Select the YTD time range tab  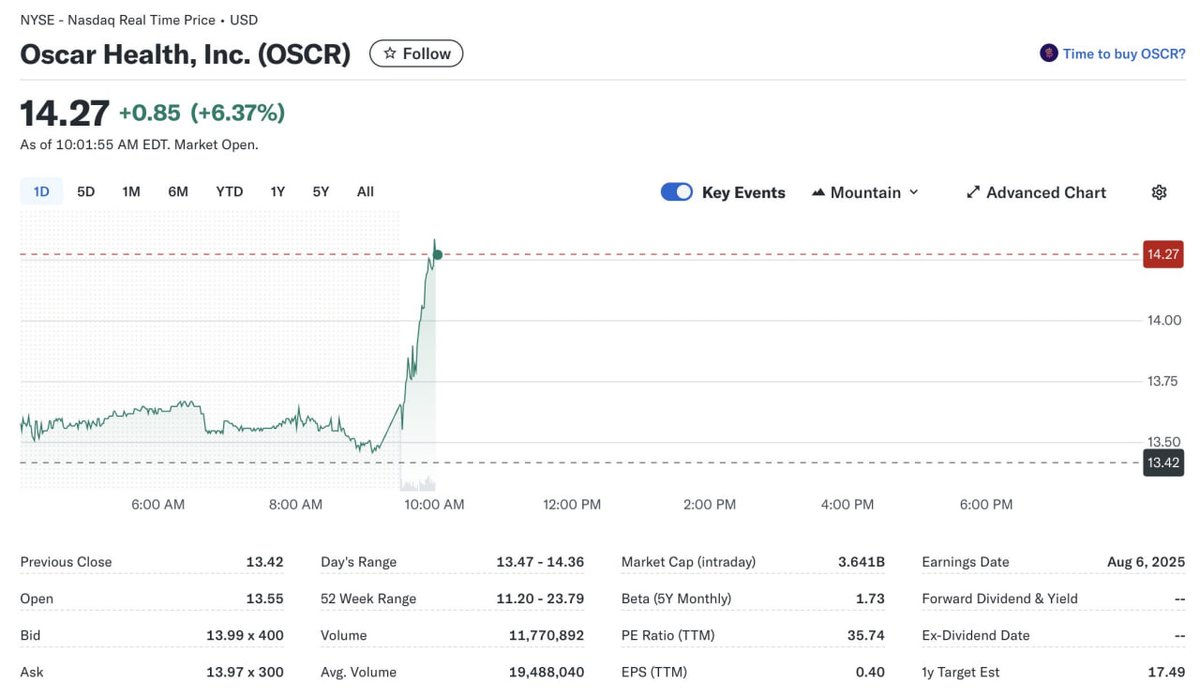[x=230, y=191]
